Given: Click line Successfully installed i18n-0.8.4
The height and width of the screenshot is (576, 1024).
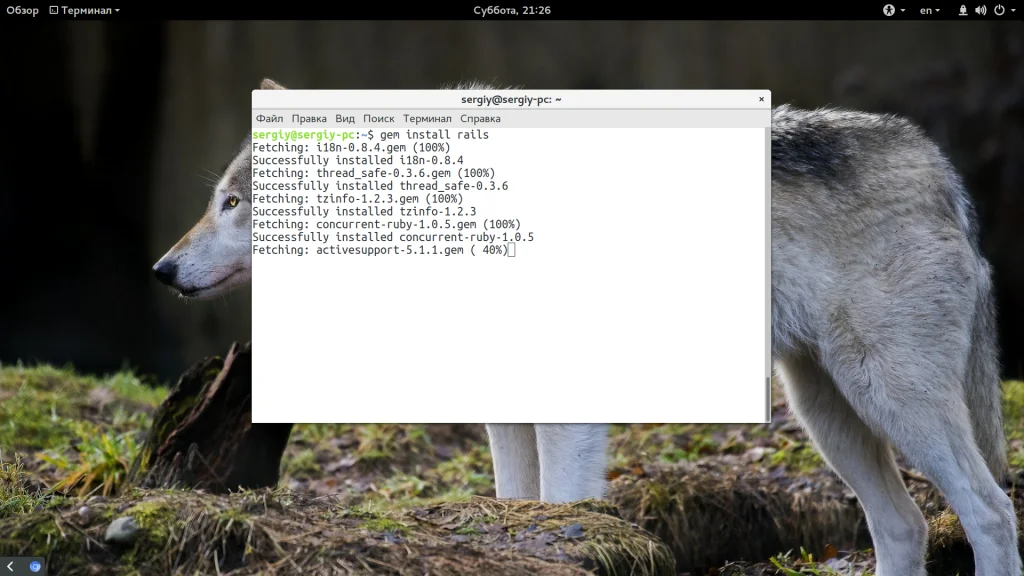Looking at the screenshot, I should tap(358, 160).
